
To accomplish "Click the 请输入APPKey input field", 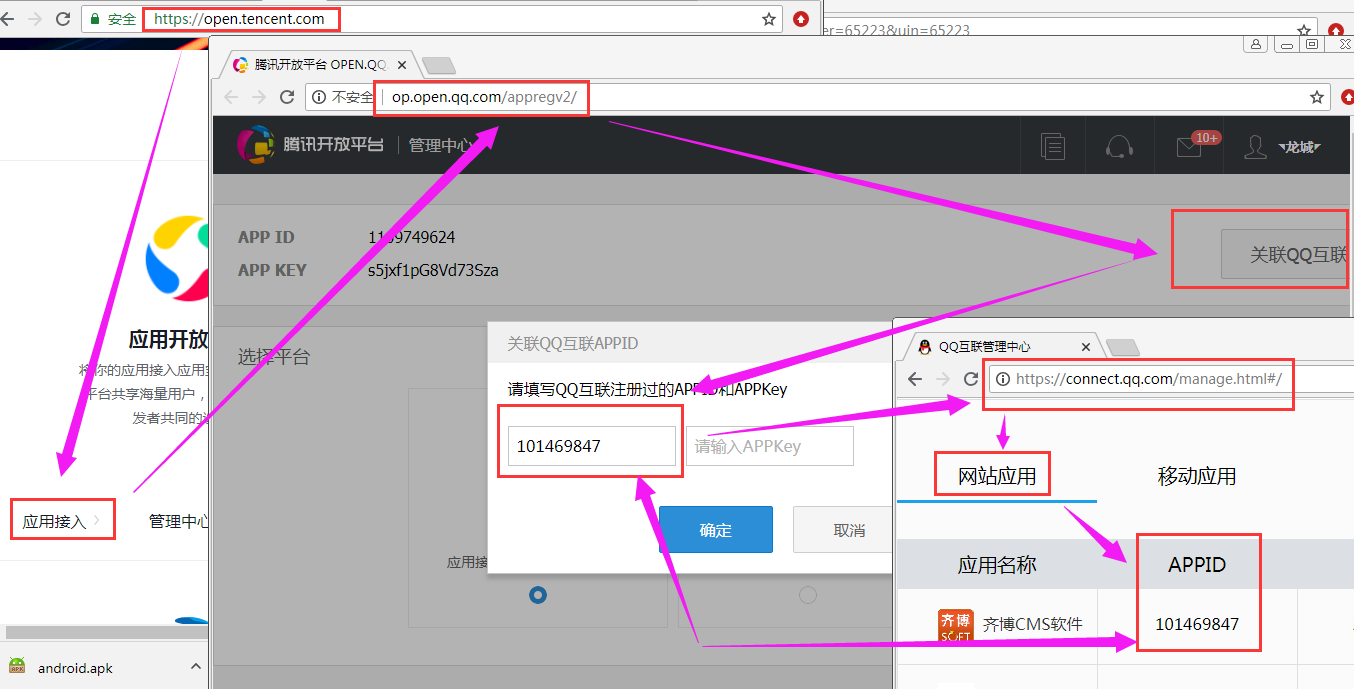I will pos(769,446).
